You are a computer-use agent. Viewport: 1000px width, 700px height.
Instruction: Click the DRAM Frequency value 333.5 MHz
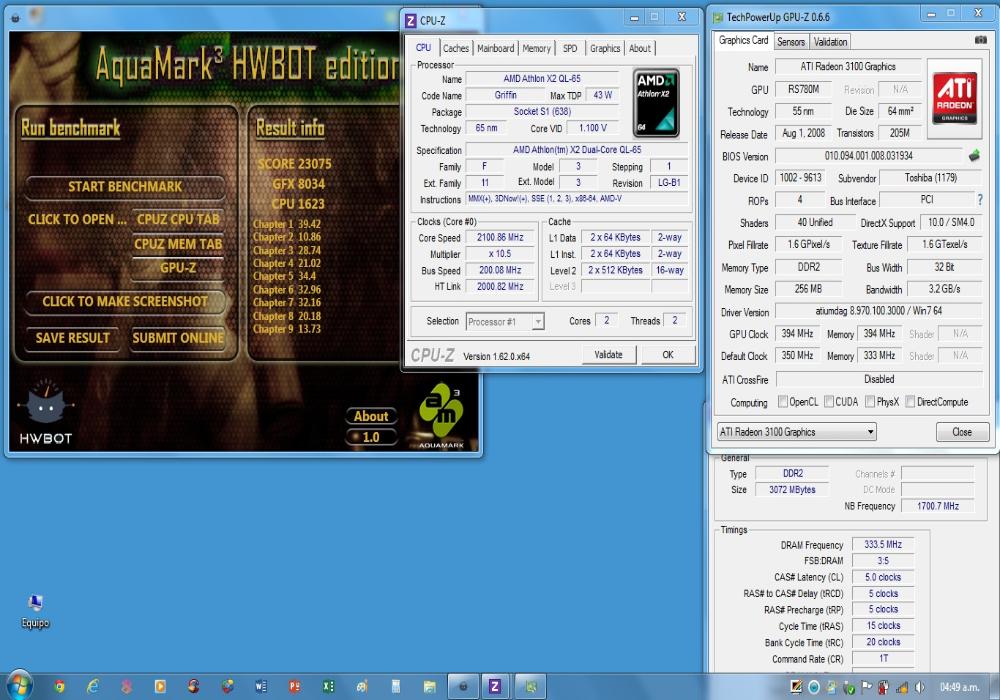coord(883,544)
